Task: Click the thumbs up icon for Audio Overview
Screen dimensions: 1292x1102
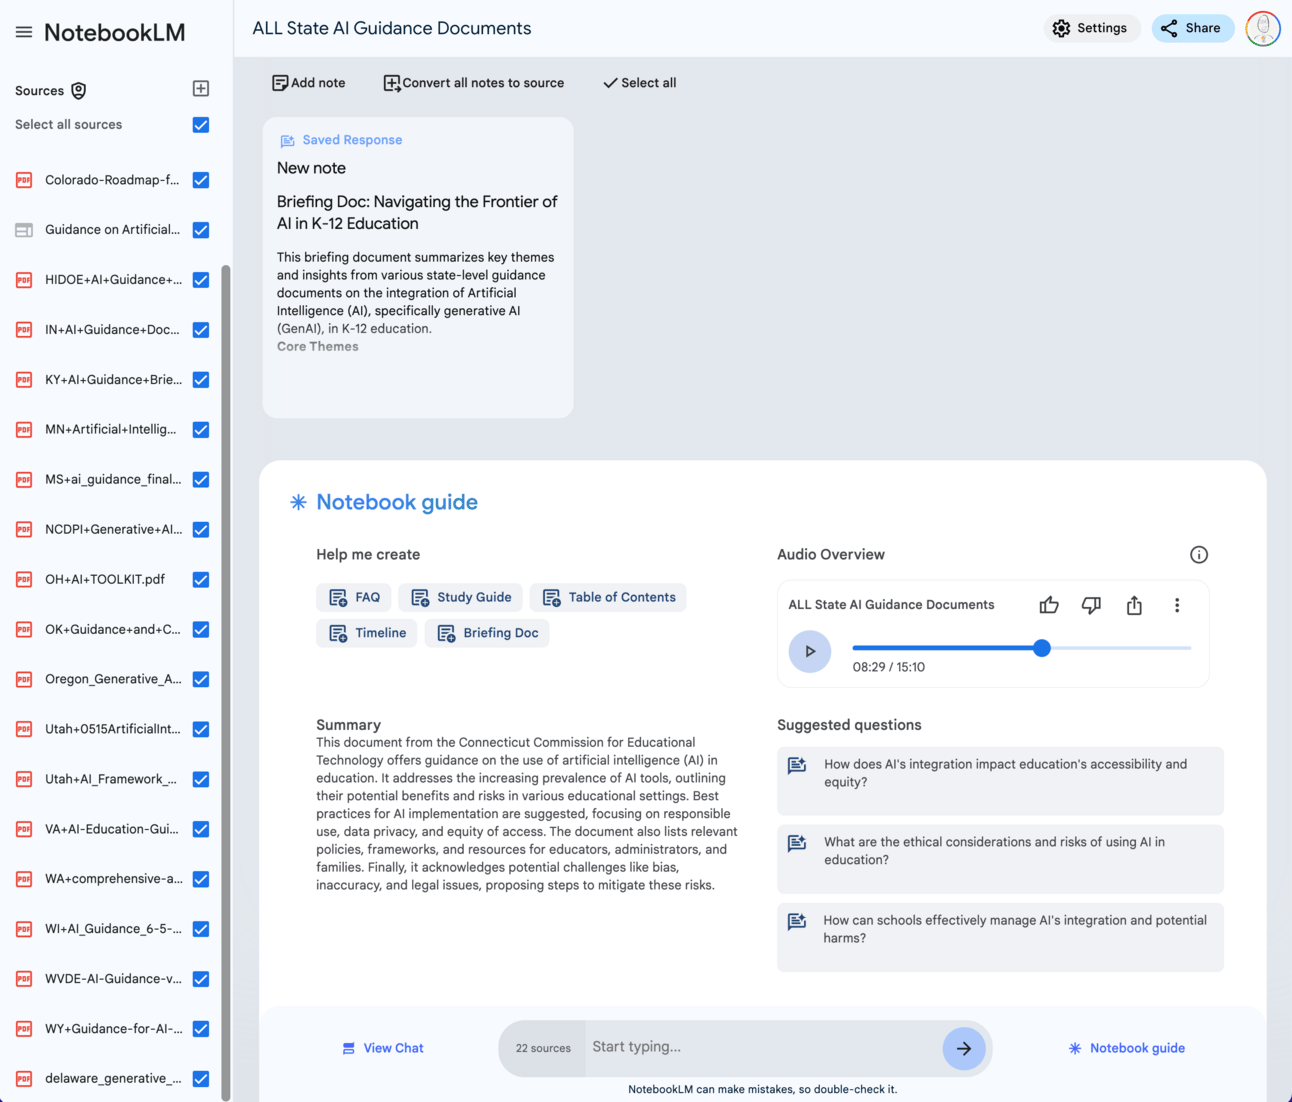Action: [x=1049, y=605]
